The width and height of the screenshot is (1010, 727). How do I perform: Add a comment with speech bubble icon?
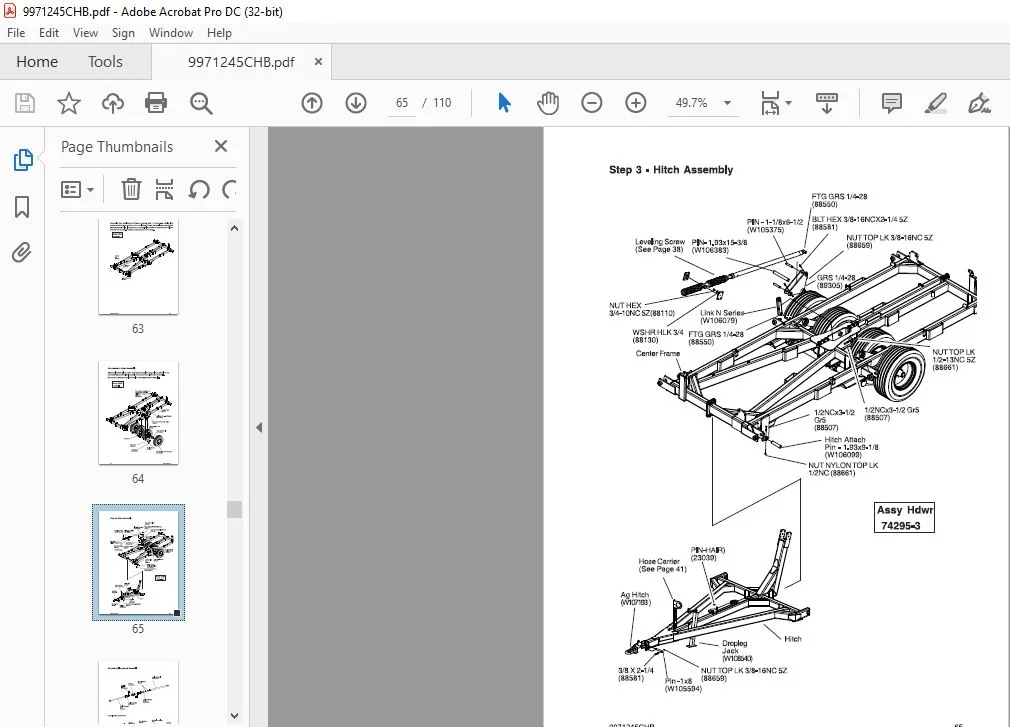891,103
